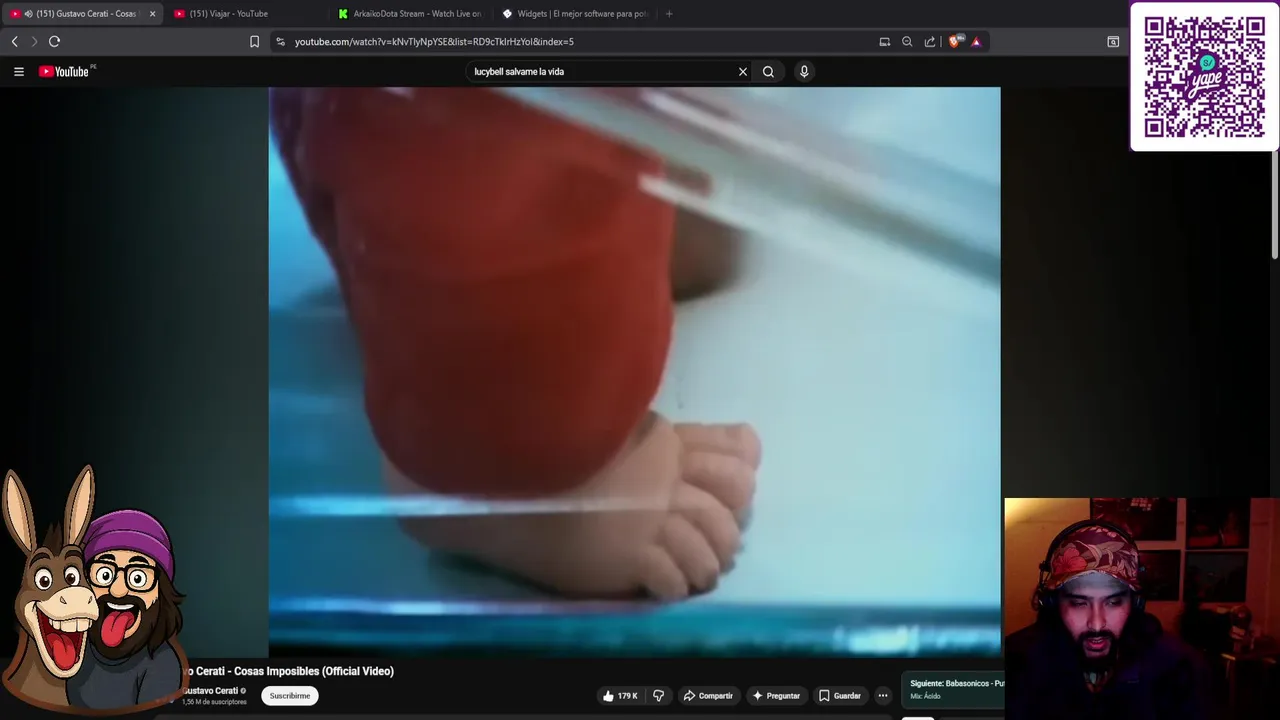Open the Brave Shields lion icon
This screenshot has height=720, width=1280.
[x=954, y=42]
